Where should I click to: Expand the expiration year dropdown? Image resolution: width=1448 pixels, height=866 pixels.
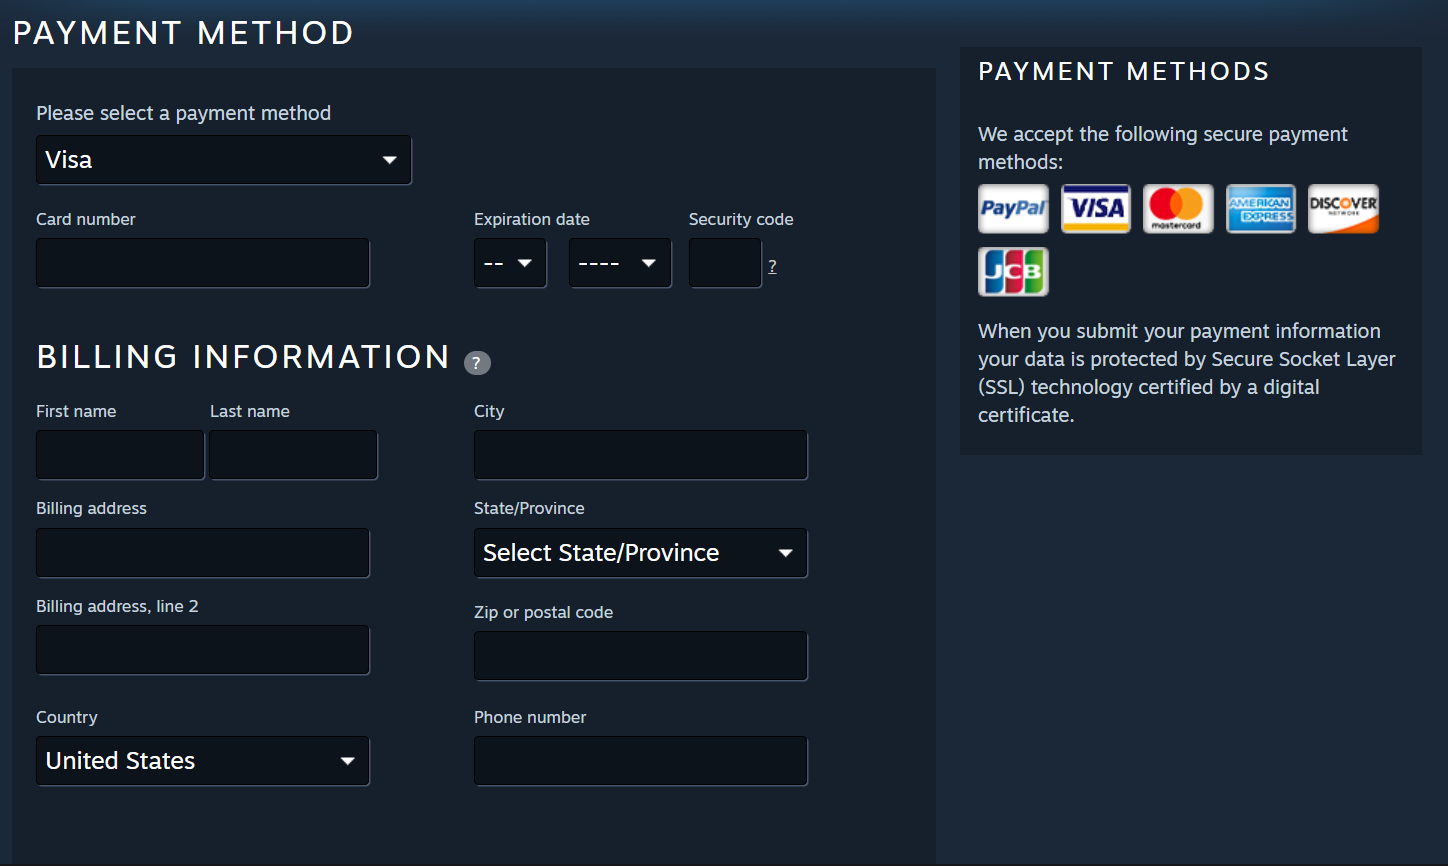click(x=620, y=263)
